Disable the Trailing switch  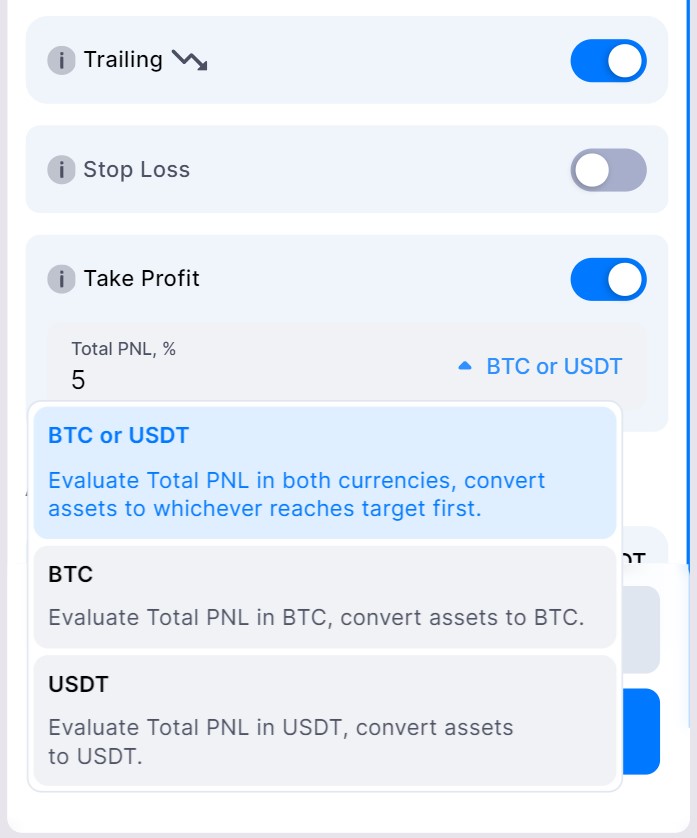(x=608, y=60)
